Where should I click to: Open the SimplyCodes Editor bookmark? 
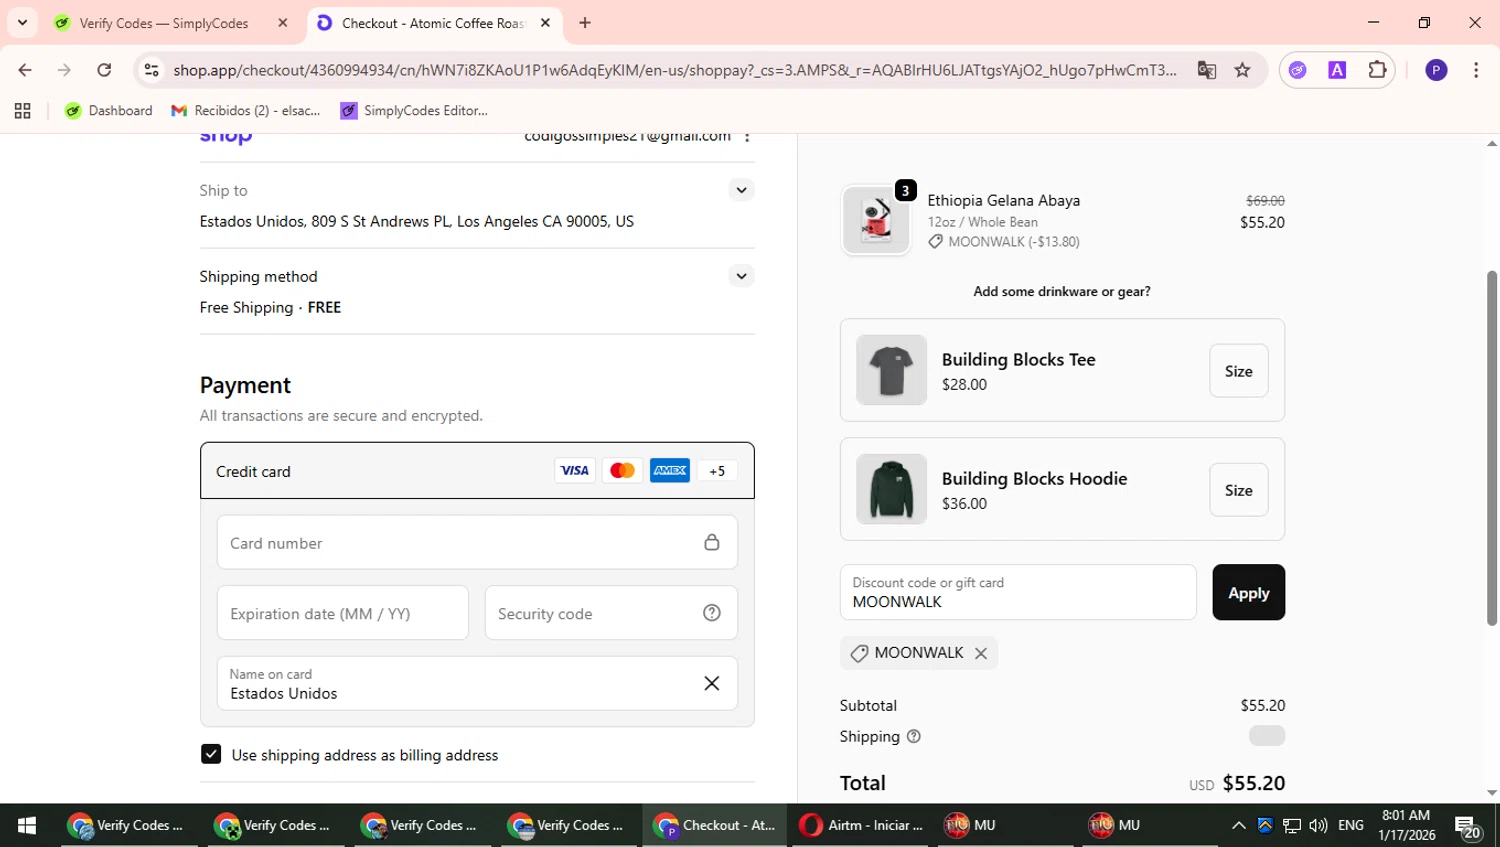click(414, 111)
